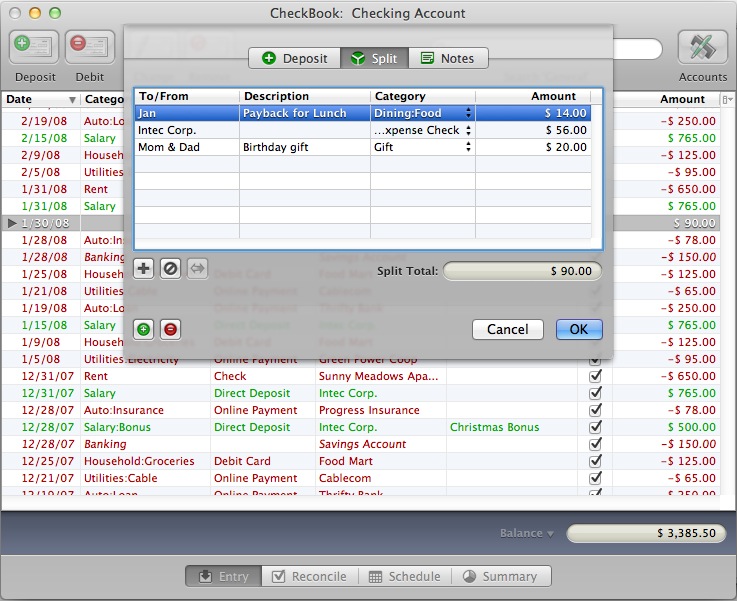The image size is (737, 601).
Task: Open Category dropdown for Mom & Dad split
Action: pyautogui.click(x=468, y=147)
